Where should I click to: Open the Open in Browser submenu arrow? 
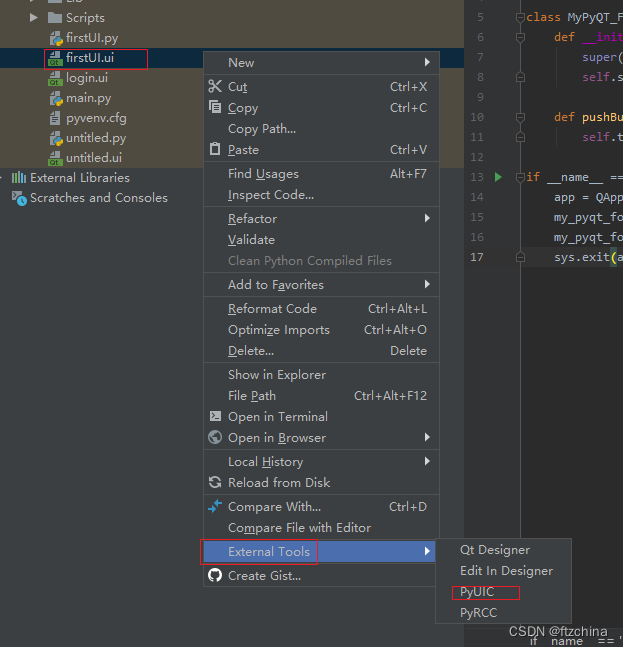click(x=427, y=437)
